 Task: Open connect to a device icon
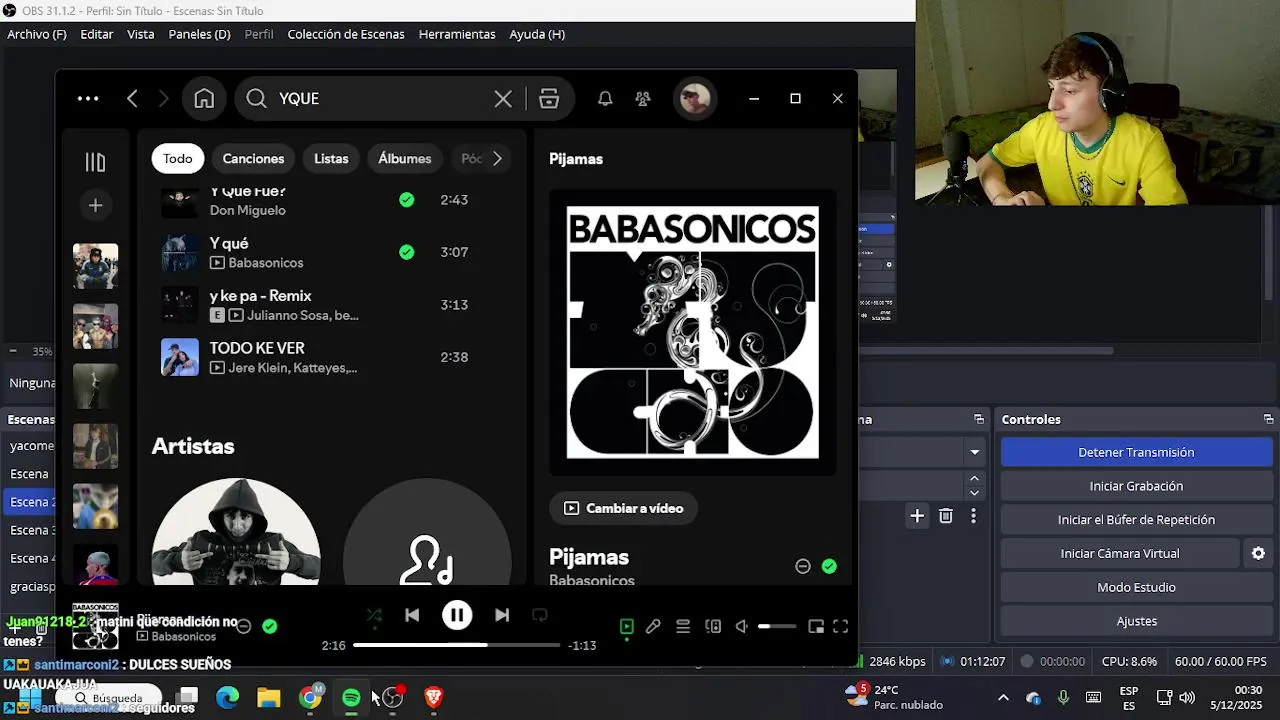pos(713,627)
